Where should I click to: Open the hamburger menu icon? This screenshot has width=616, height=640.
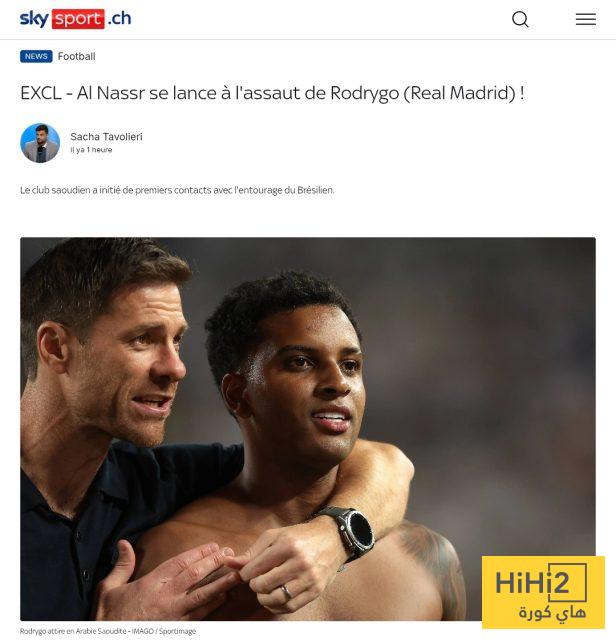click(x=585, y=19)
